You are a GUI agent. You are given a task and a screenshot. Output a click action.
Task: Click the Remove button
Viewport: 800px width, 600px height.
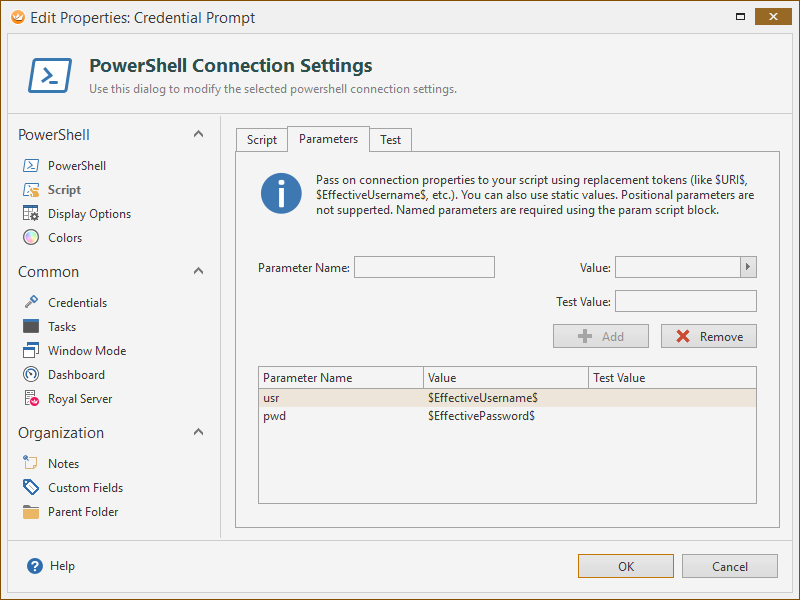pyautogui.click(x=709, y=337)
